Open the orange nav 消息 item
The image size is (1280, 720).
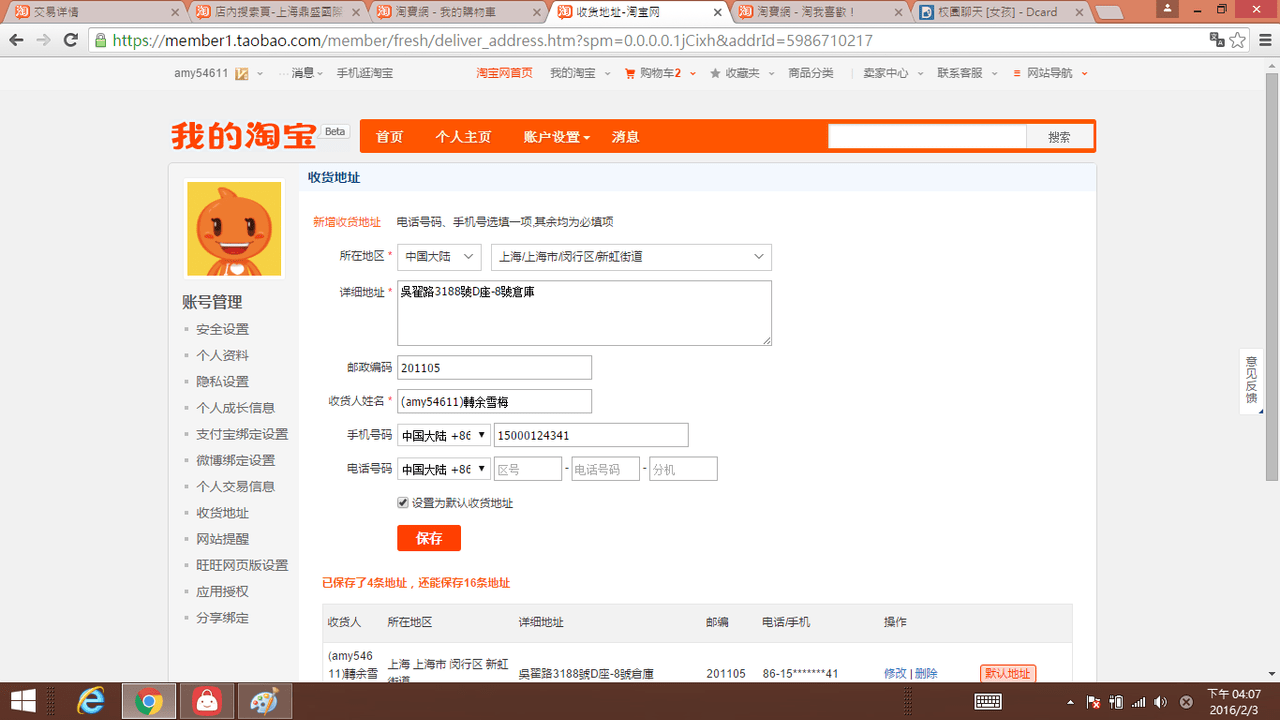pyautogui.click(x=625, y=137)
